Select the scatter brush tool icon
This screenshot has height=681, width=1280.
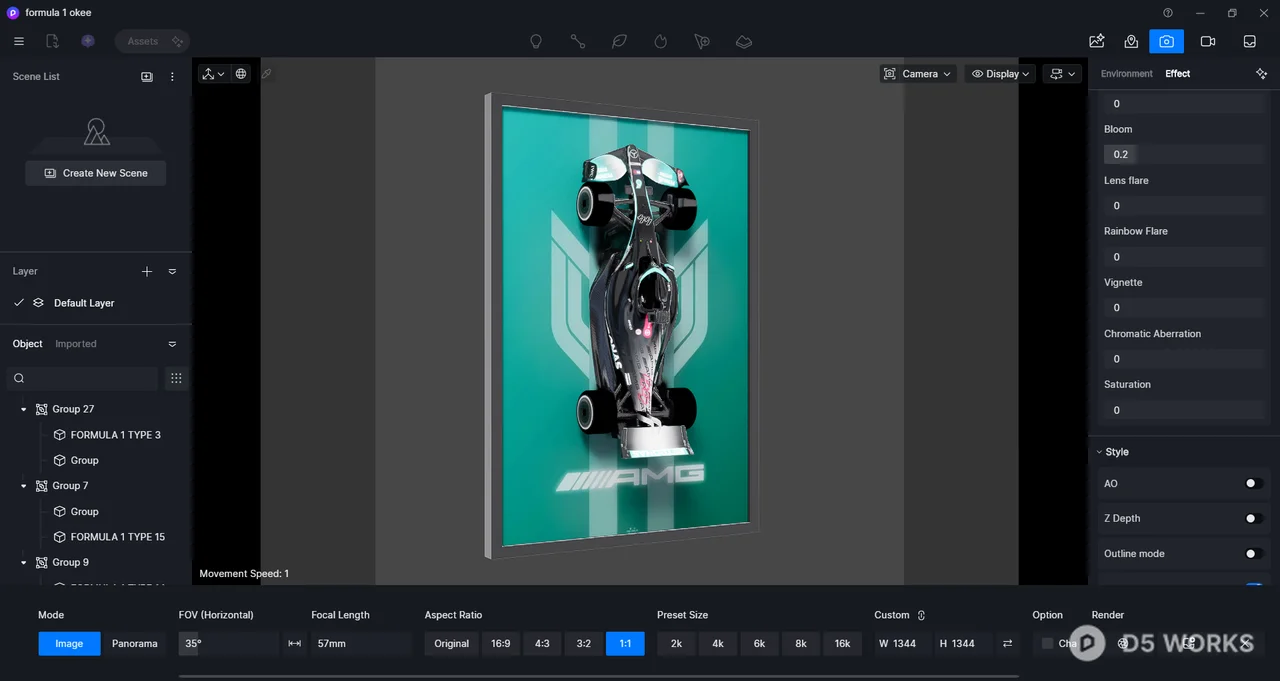coord(702,42)
